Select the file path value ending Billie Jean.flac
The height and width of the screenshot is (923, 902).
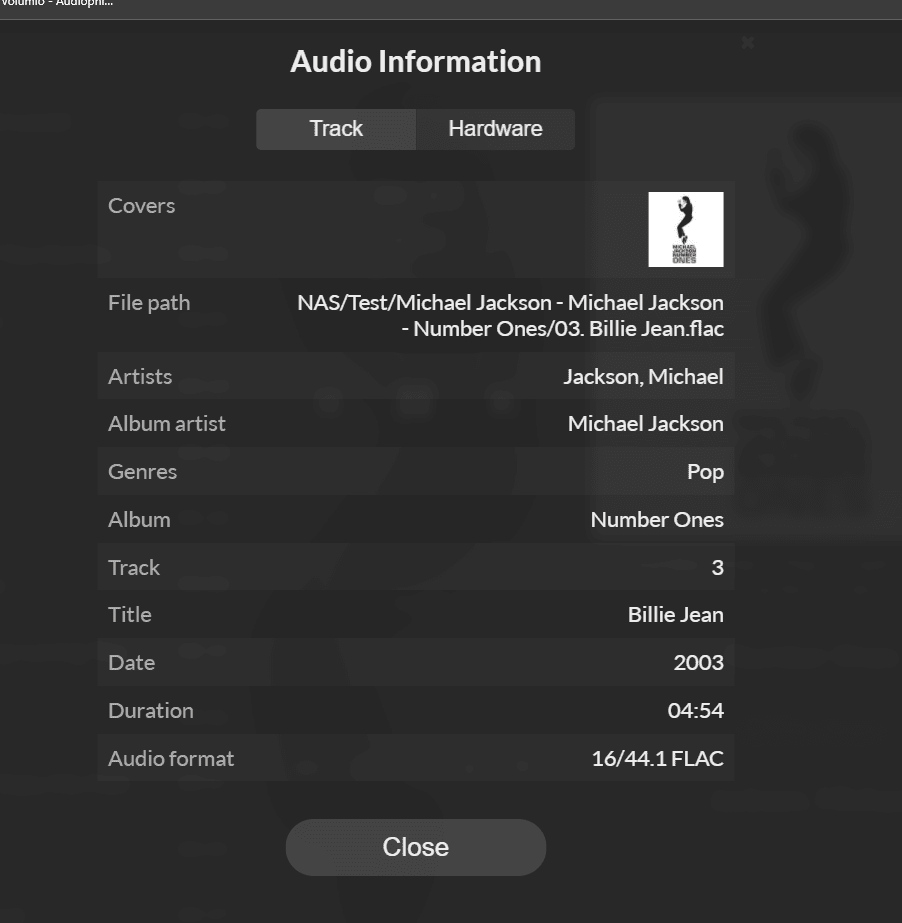[x=510, y=316]
